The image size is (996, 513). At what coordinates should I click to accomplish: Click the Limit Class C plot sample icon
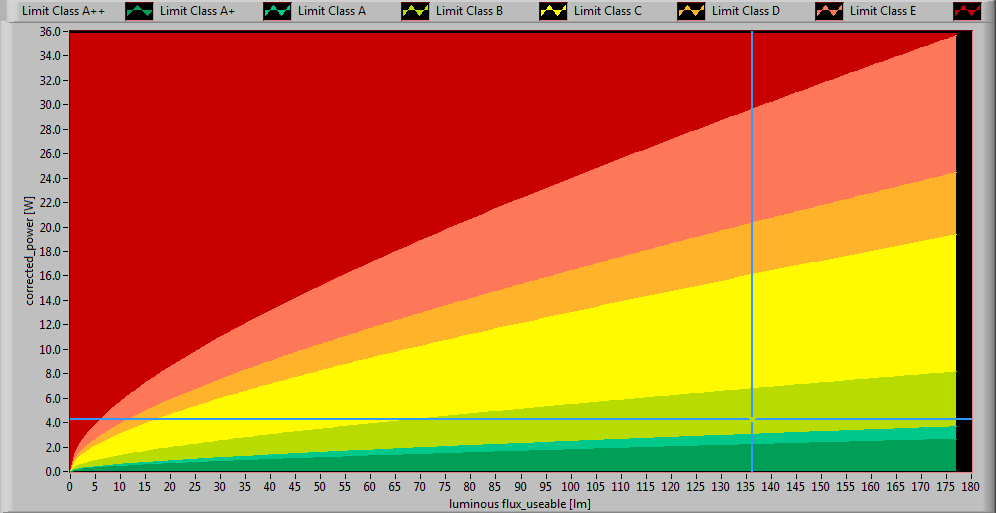click(x=692, y=12)
